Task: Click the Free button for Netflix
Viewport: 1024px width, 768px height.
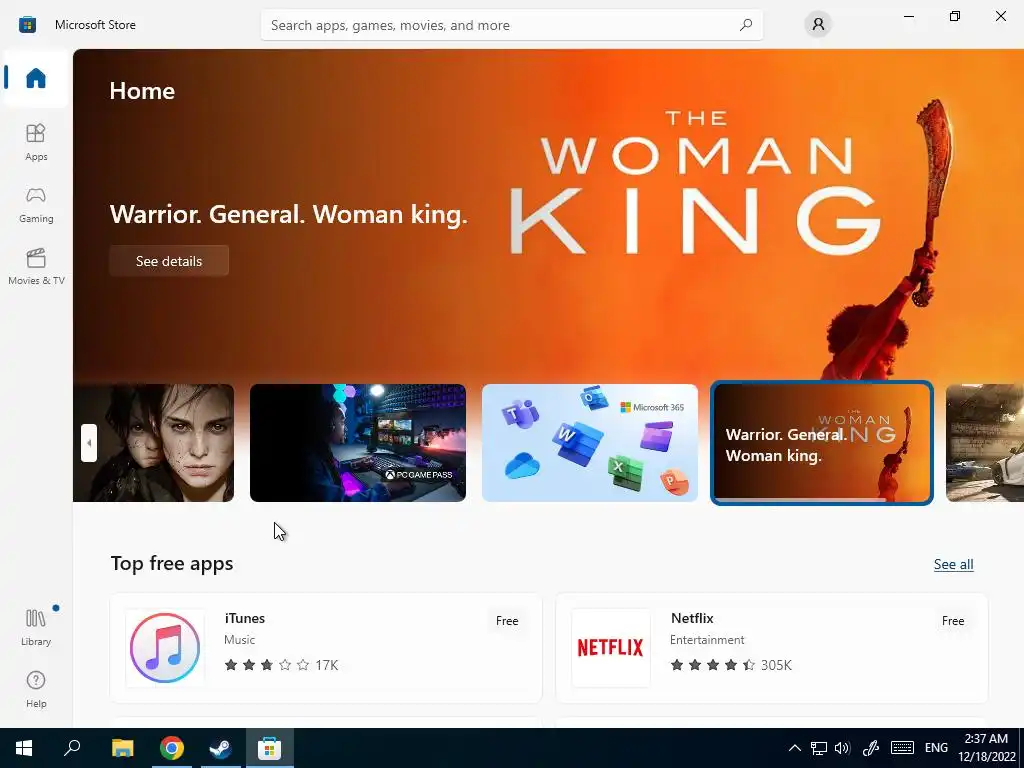Action: tap(953, 621)
